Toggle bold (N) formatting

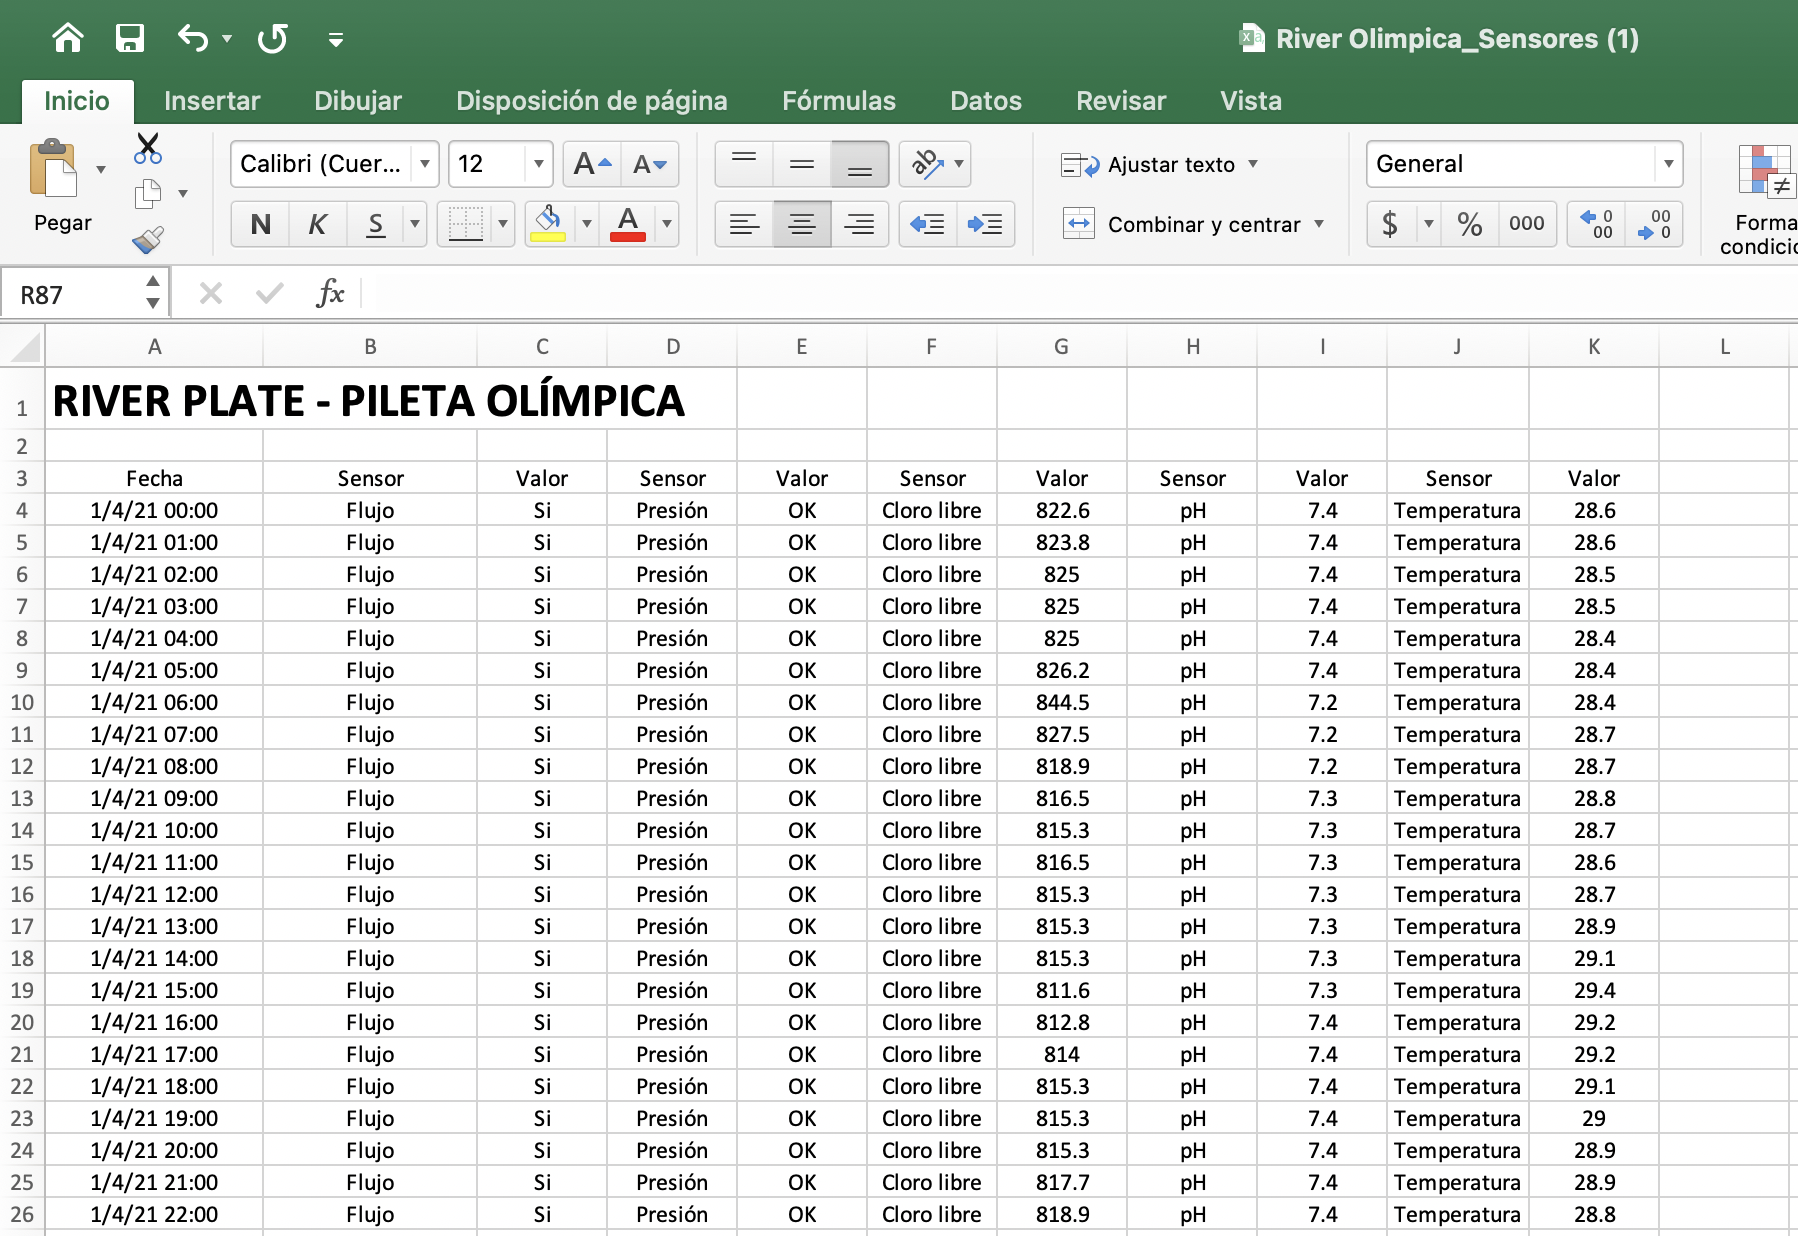click(261, 224)
